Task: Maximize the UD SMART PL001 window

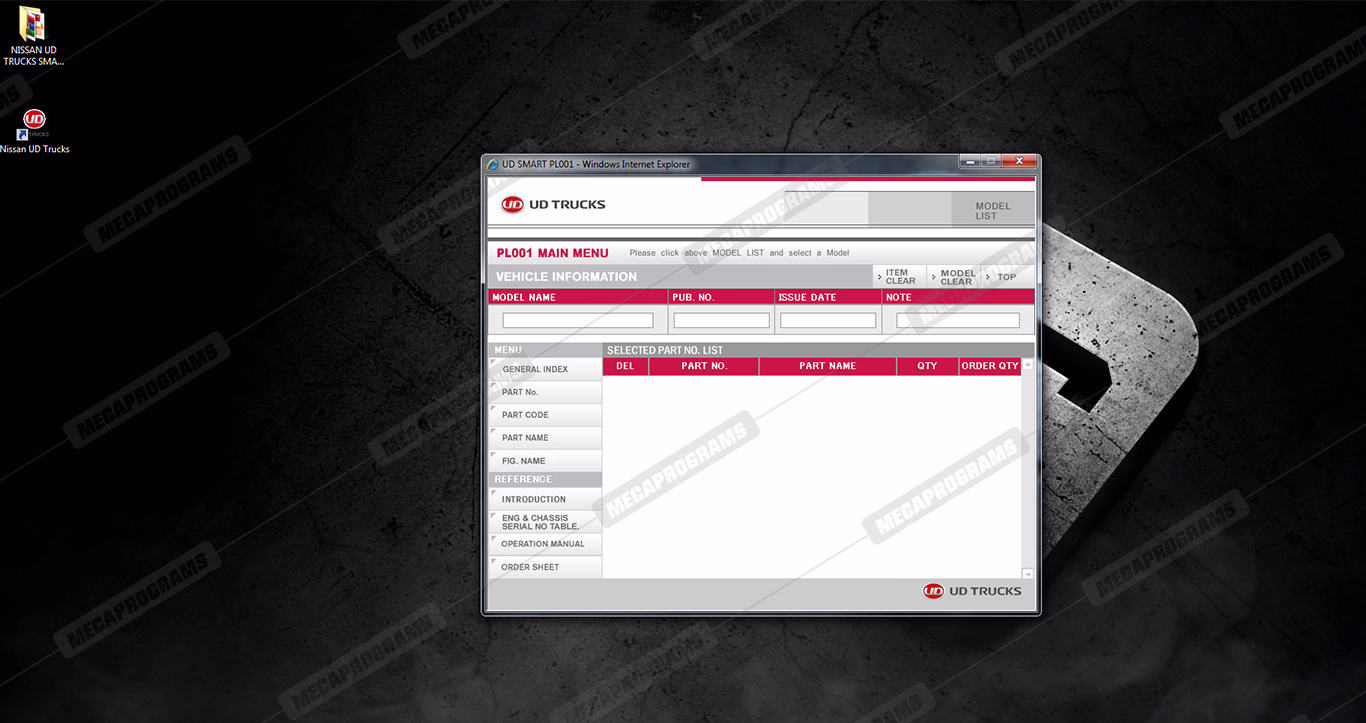Action: point(991,161)
